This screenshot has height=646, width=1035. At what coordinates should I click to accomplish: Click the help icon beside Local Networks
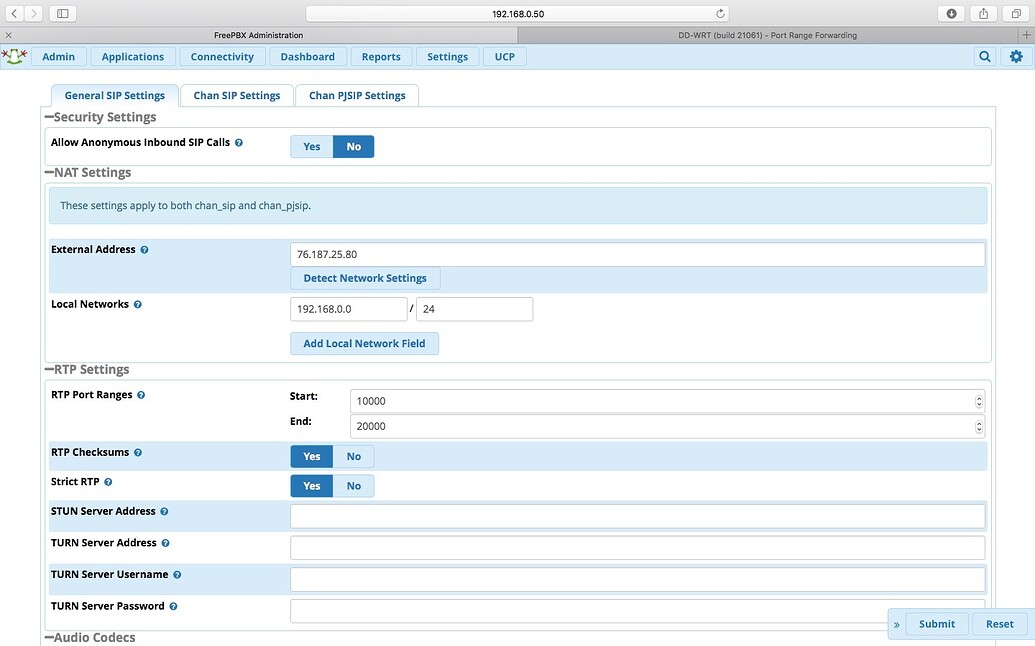click(x=138, y=304)
